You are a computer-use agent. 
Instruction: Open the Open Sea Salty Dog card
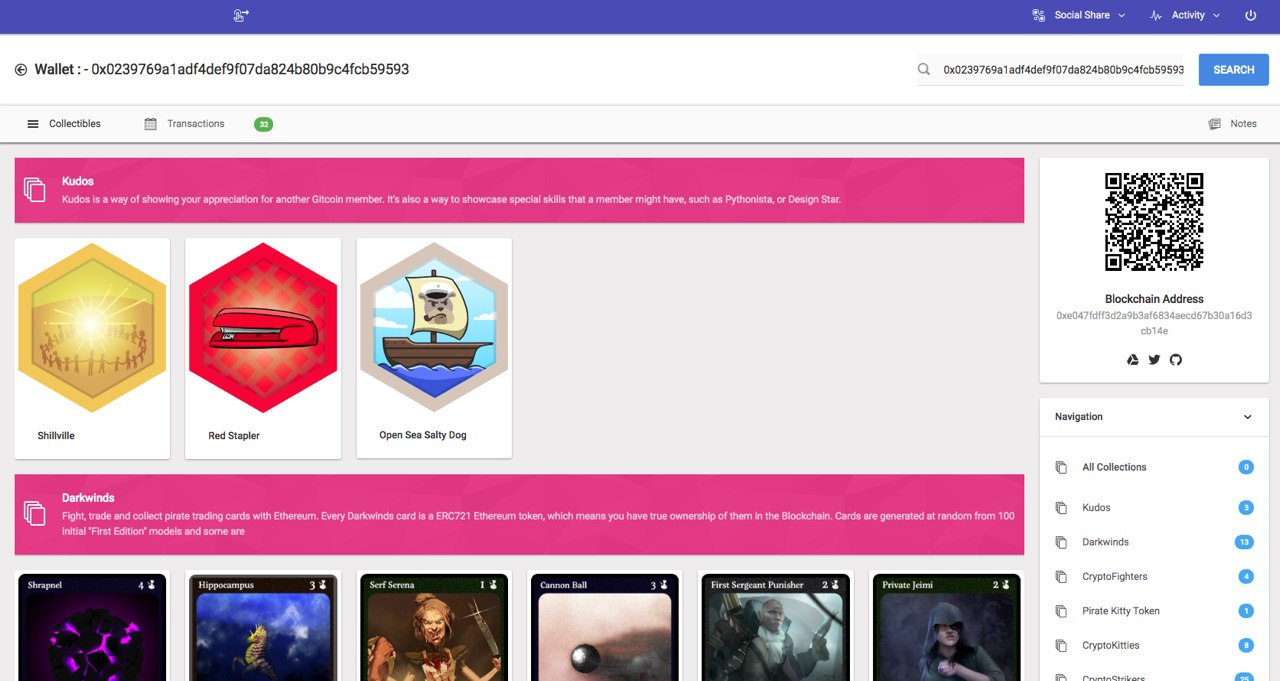(434, 348)
